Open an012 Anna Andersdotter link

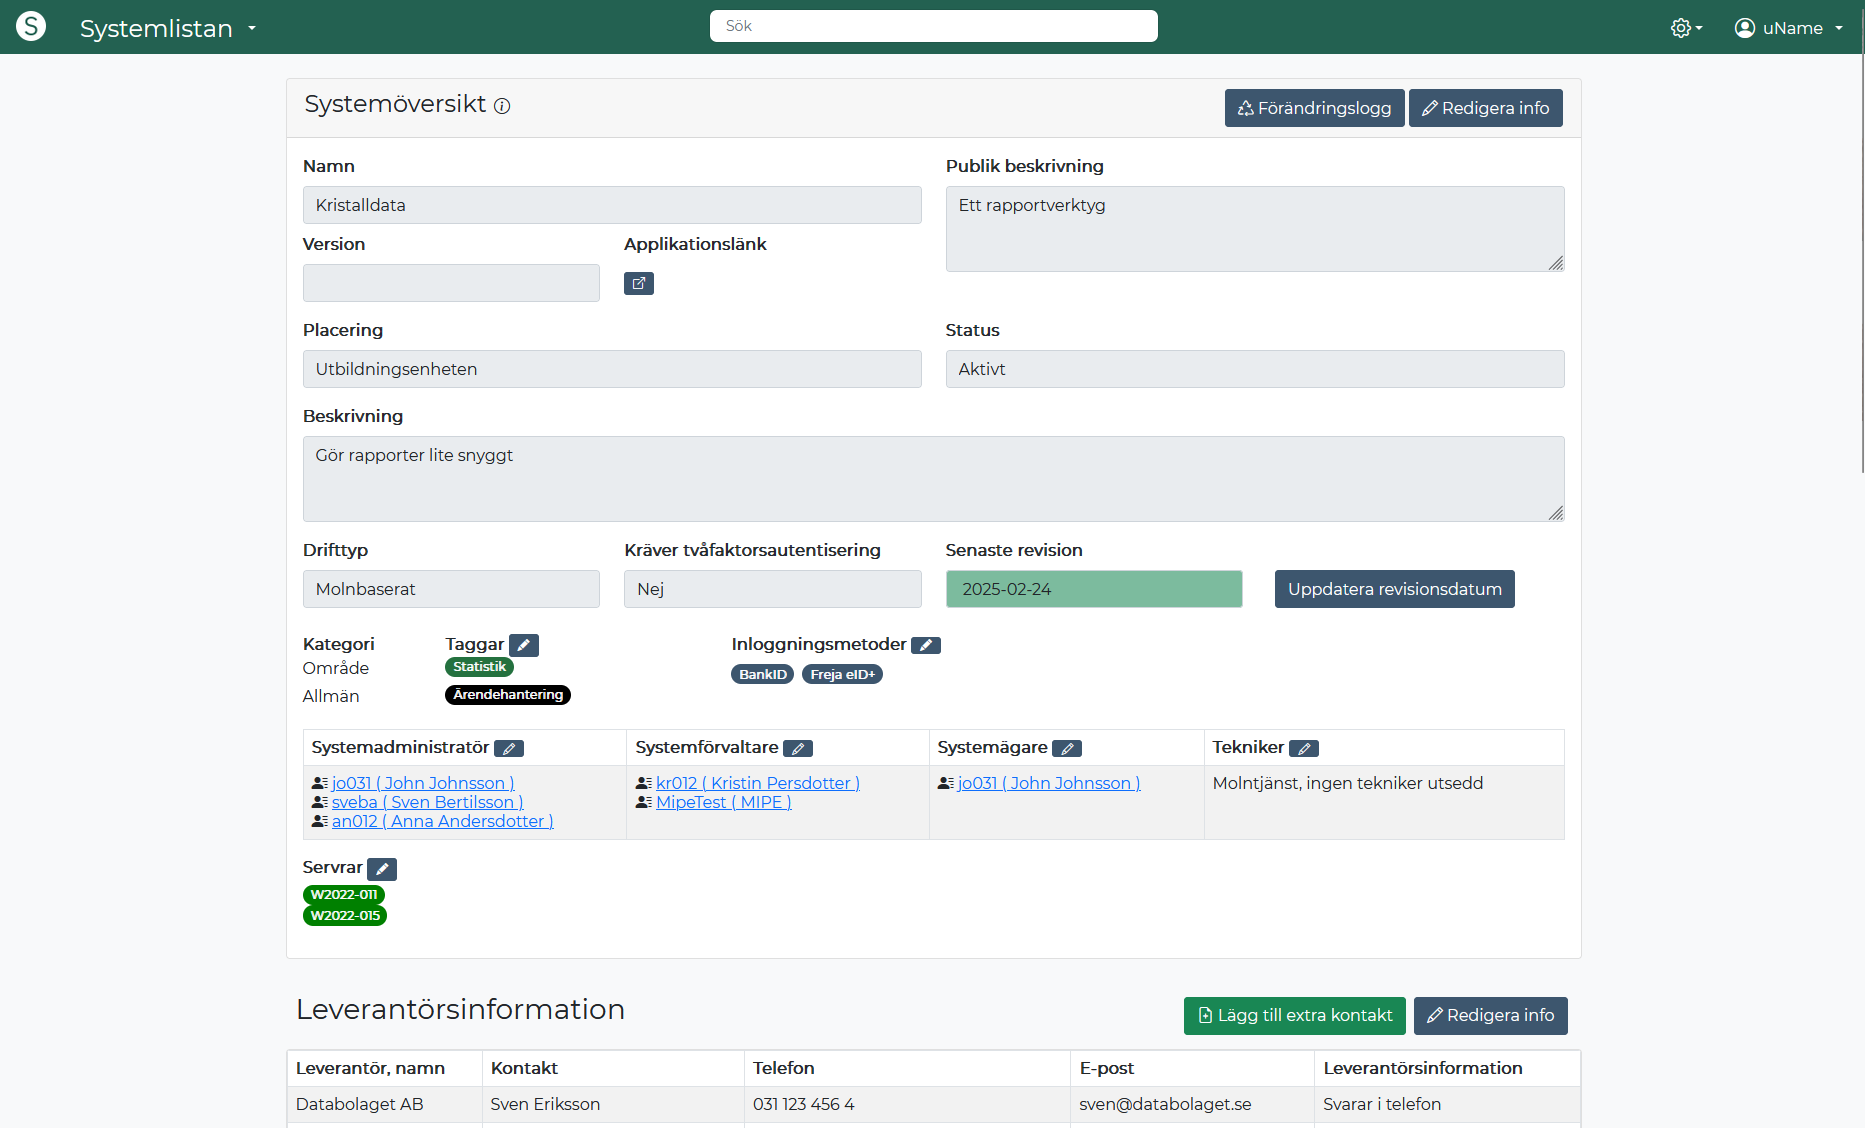[x=442, y=821]
